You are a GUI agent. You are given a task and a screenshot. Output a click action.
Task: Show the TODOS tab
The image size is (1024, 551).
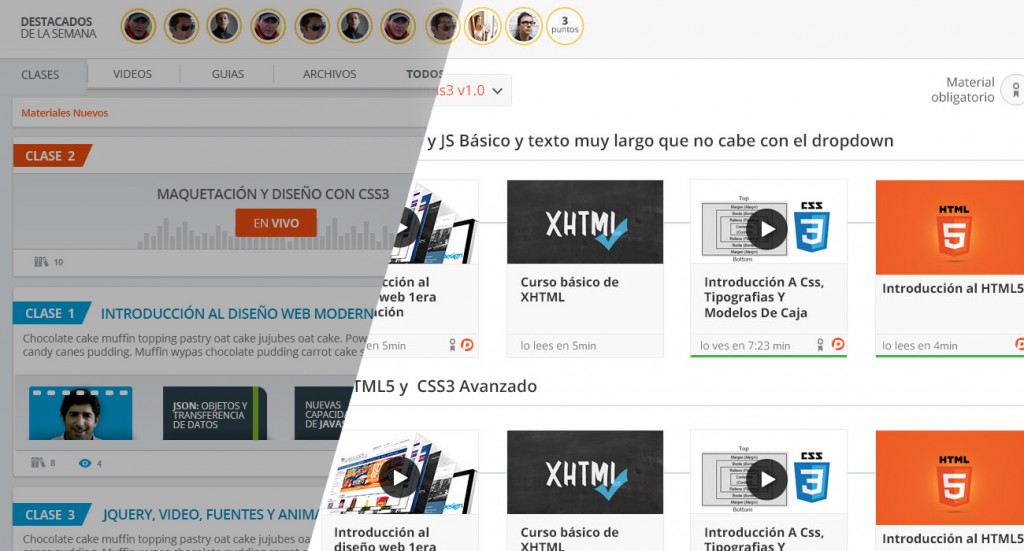point(424,74)
